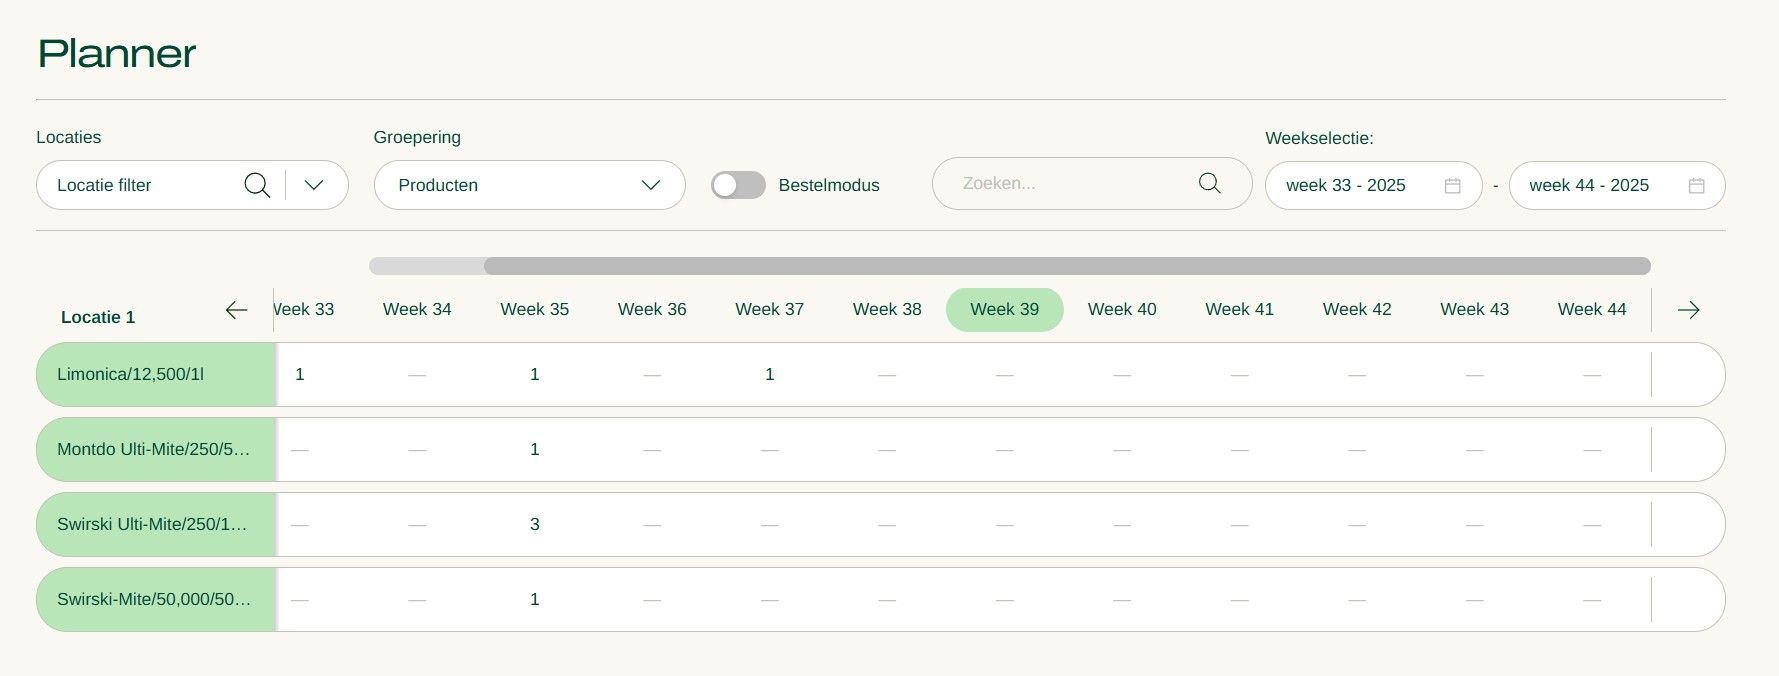Click the Montdo Ulti-Mite/250/5… product label
Screen dimensions: 1779x676
pyautogui.click(x=156, y=450)
